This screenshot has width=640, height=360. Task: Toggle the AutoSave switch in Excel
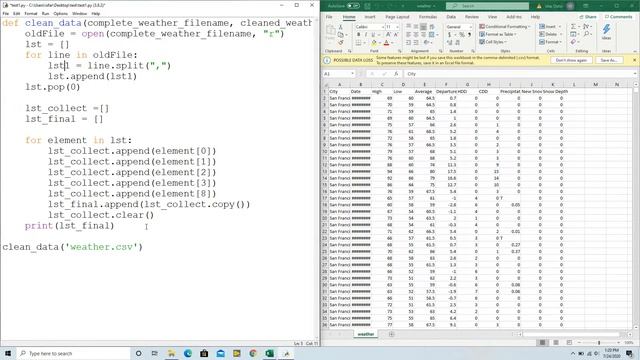point(353,6)
